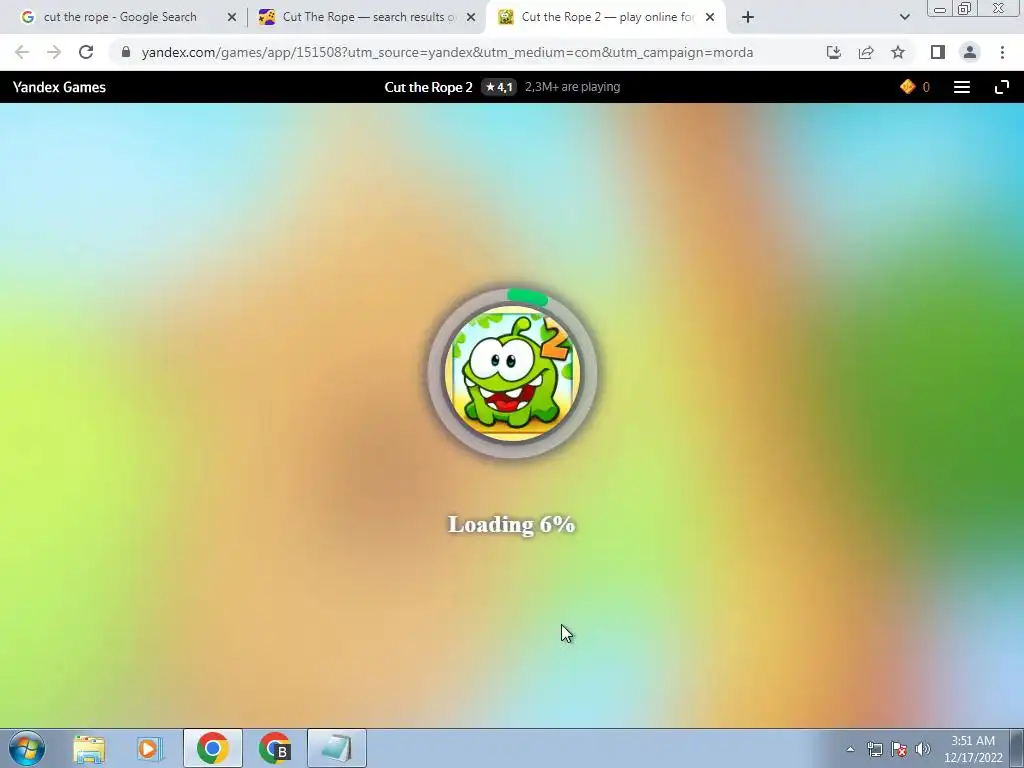Open the Chrome profile avatar menu
The height and width of the screenshot is (768, 1024).
pyautogui.click(x=970, y=52)
